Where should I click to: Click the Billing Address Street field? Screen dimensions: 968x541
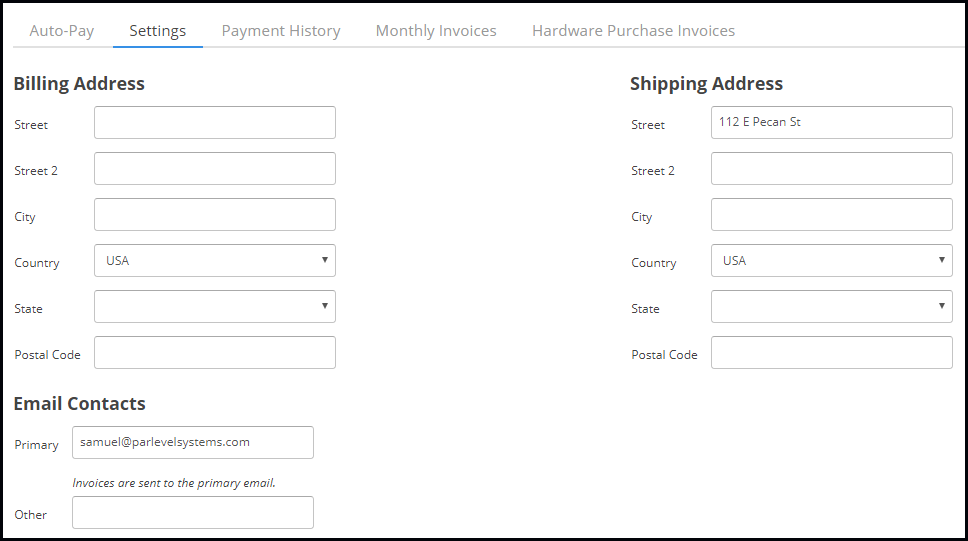point(214,123)
